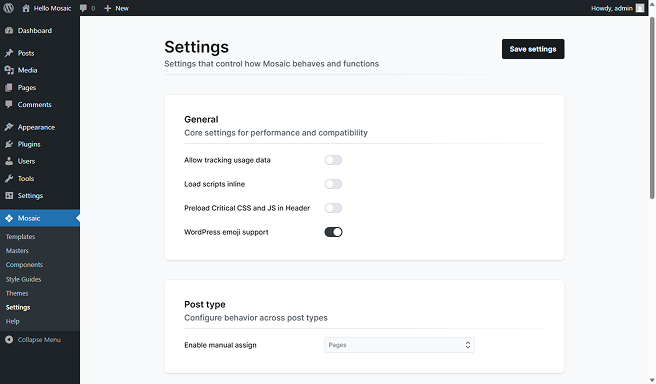Image resolution: width=656 pixels, height=384 pixels.
Task: Open Mosaic Help submenu
Action: click(13, 322)
